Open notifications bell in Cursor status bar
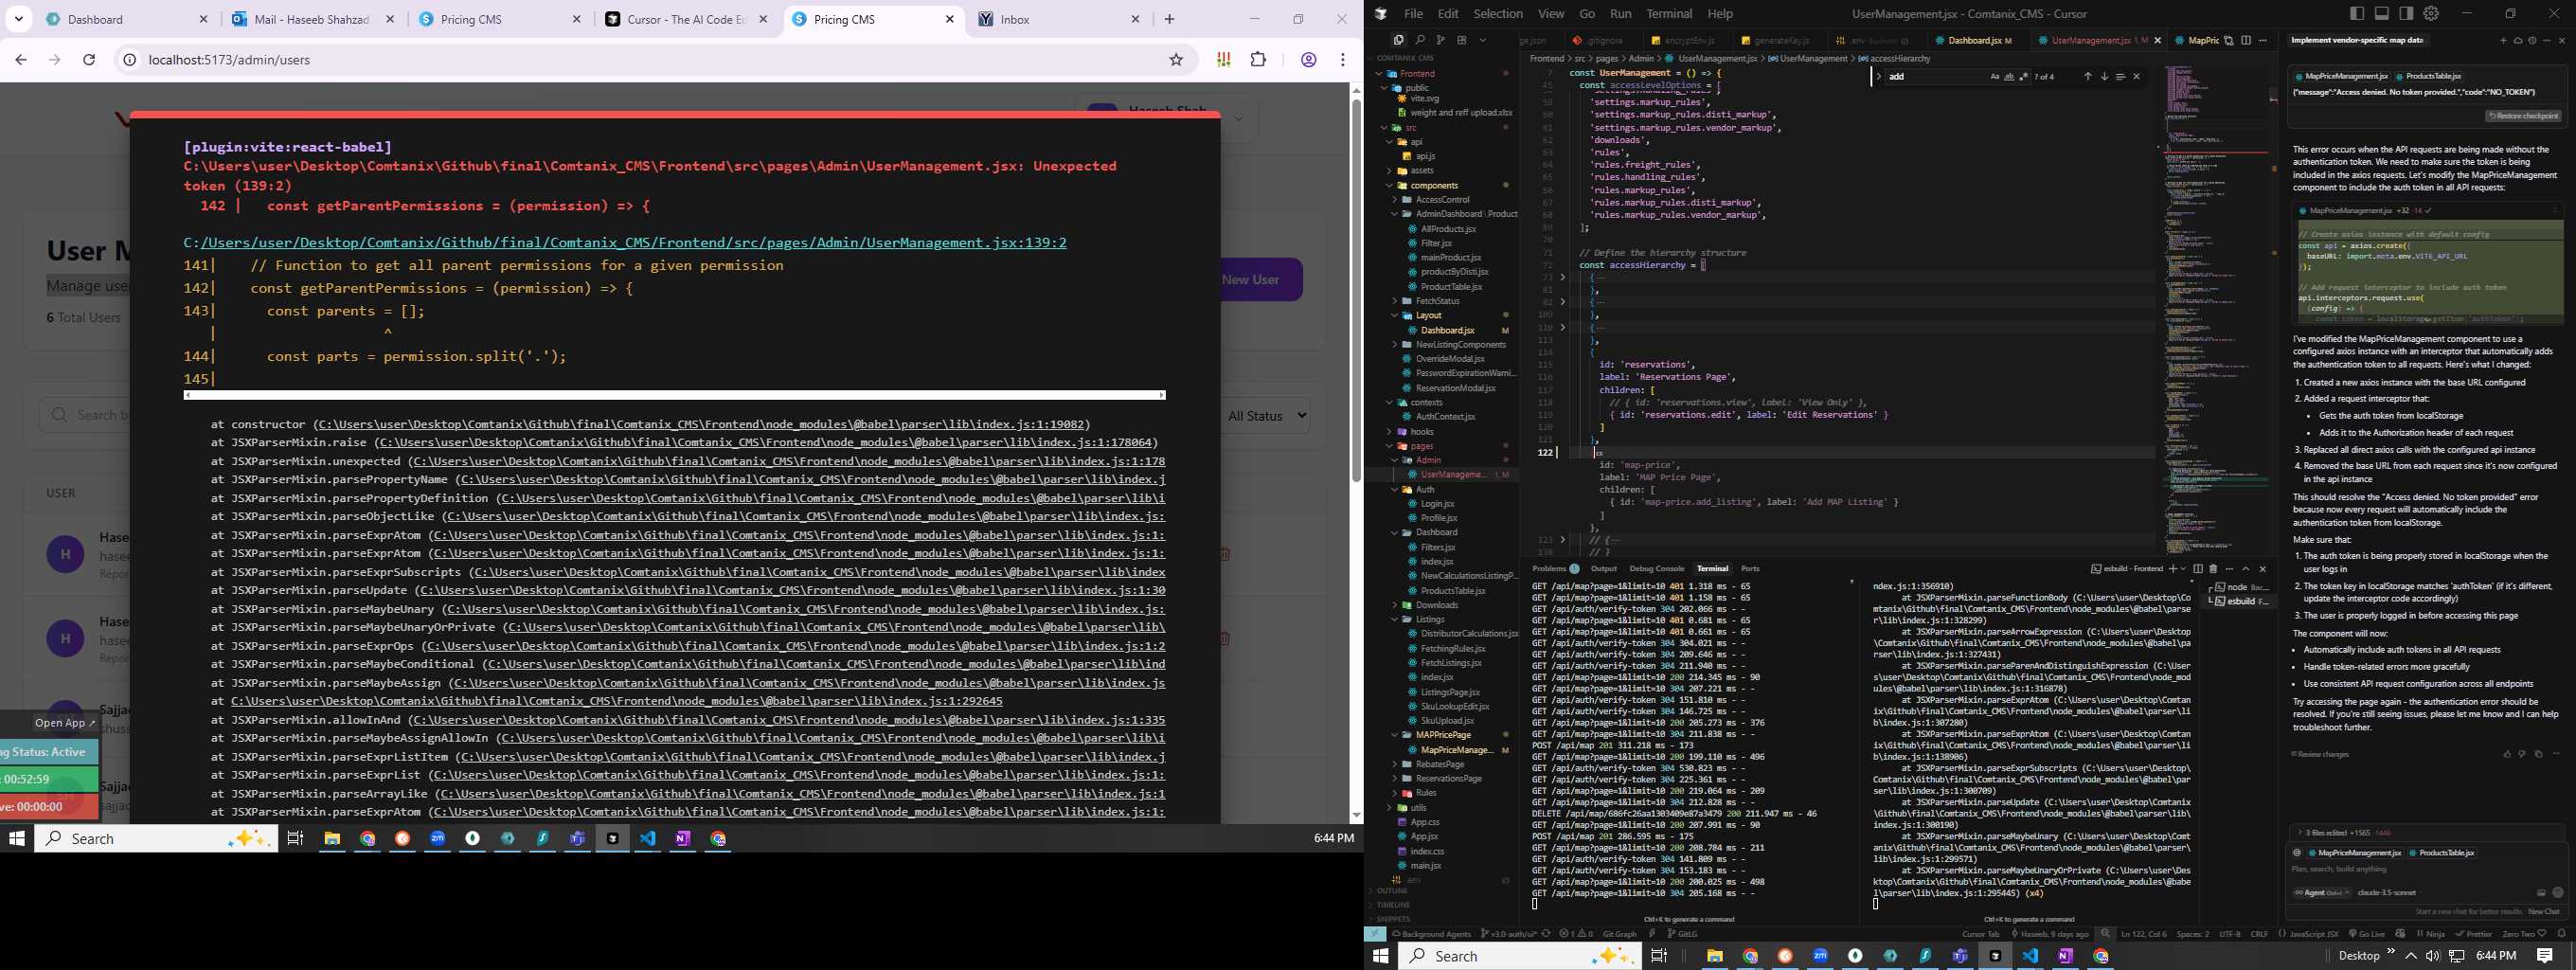This screenshot has width=2576, height=970. point(2562,934)
